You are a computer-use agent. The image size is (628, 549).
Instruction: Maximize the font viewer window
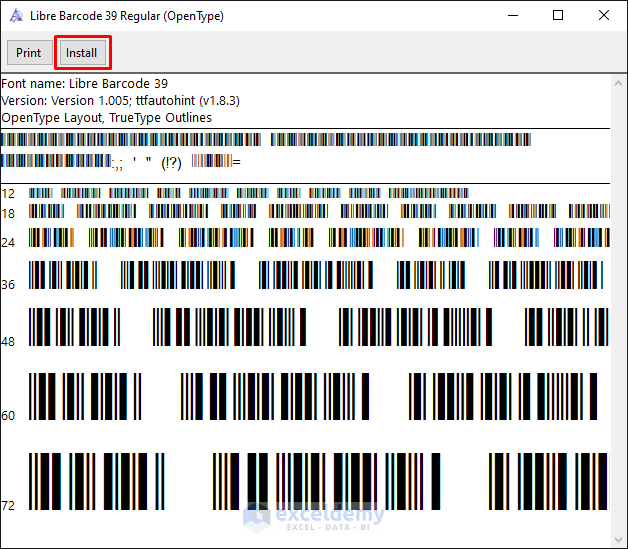[558, 15]
